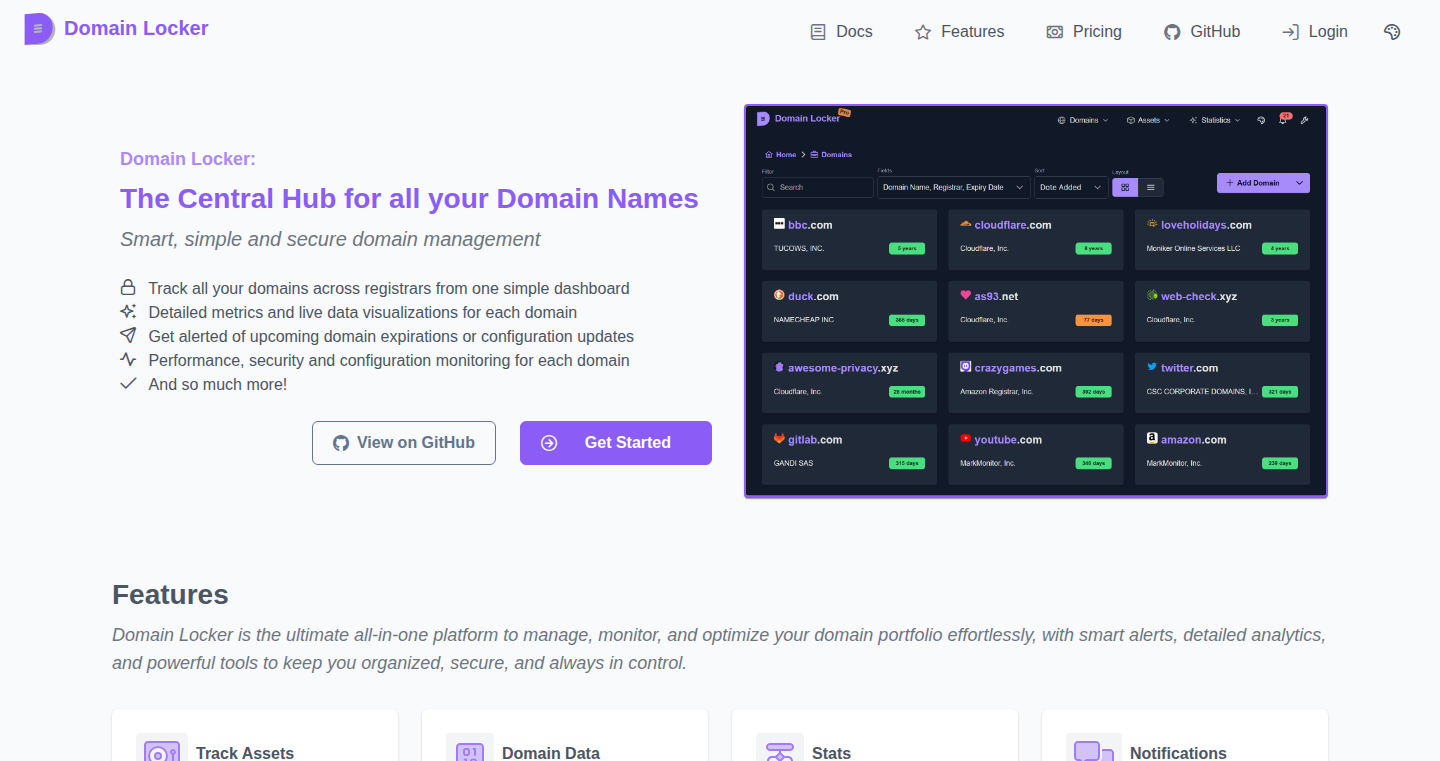The image size is (1440, 761).
Task: Click the crazygames.com favicon
Action: [x=966, y=367]
